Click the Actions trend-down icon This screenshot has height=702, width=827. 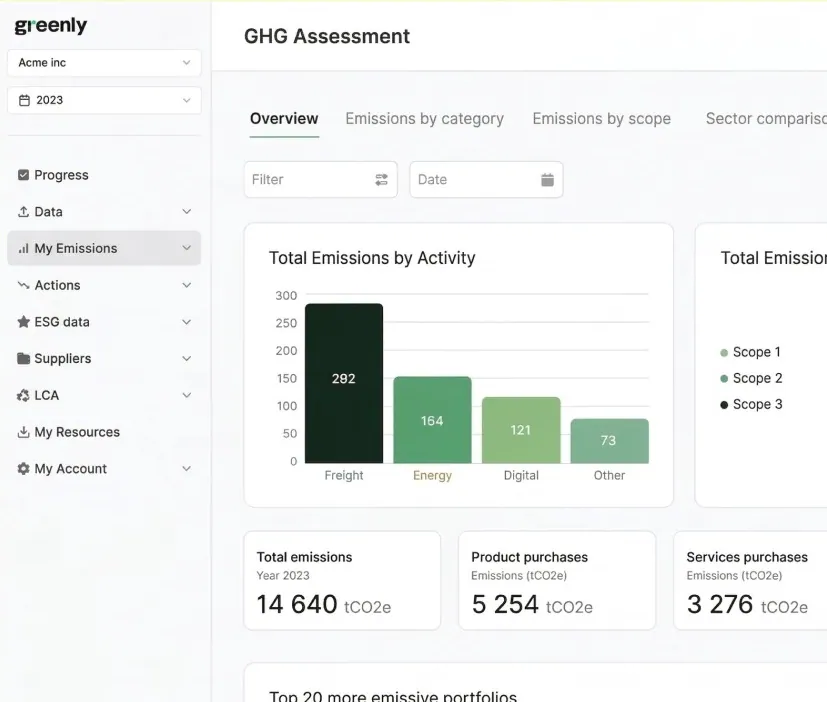click(23, 285)
